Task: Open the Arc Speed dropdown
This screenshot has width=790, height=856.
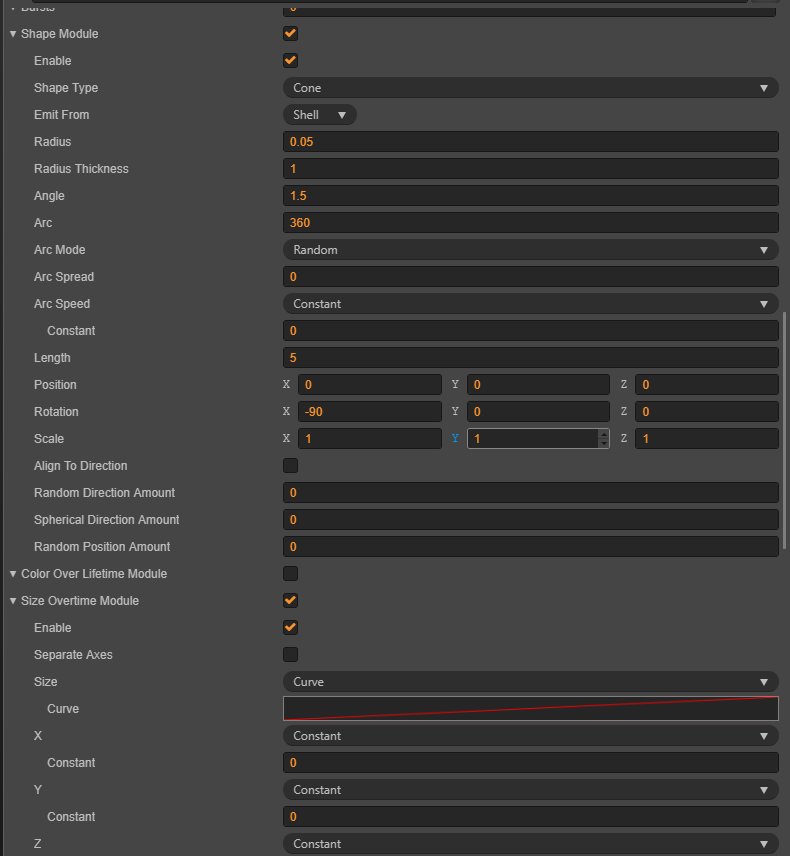Action: [530, 304]
